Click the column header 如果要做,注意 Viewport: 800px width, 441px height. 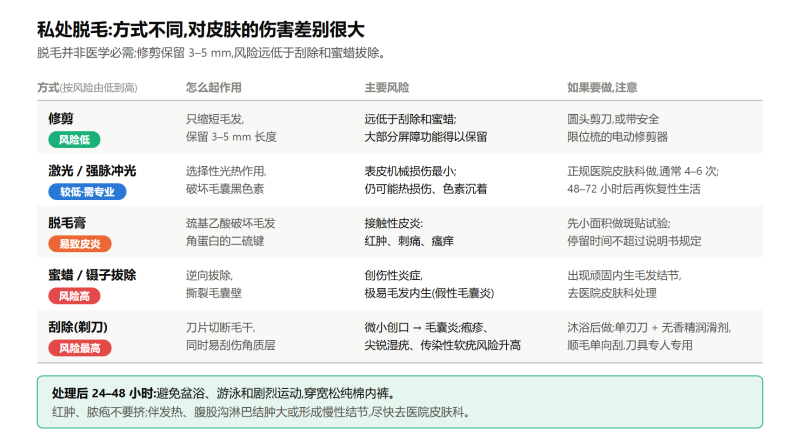[x=602, y=88]
